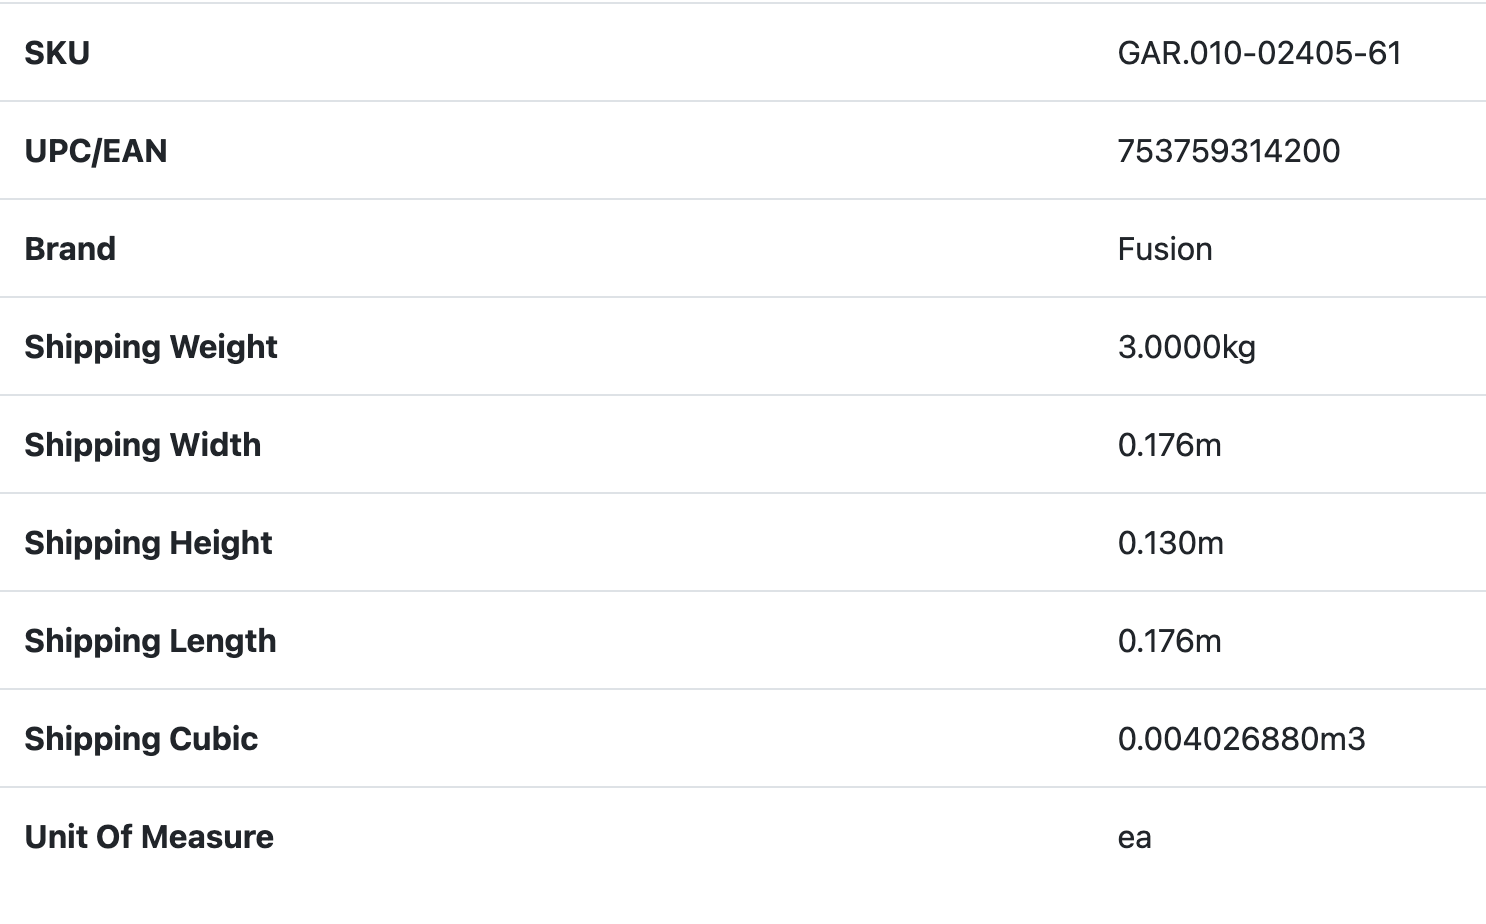Click inside the Brand table row
The width and height of the screenshot is (1486, 924).
coord(600,249)
